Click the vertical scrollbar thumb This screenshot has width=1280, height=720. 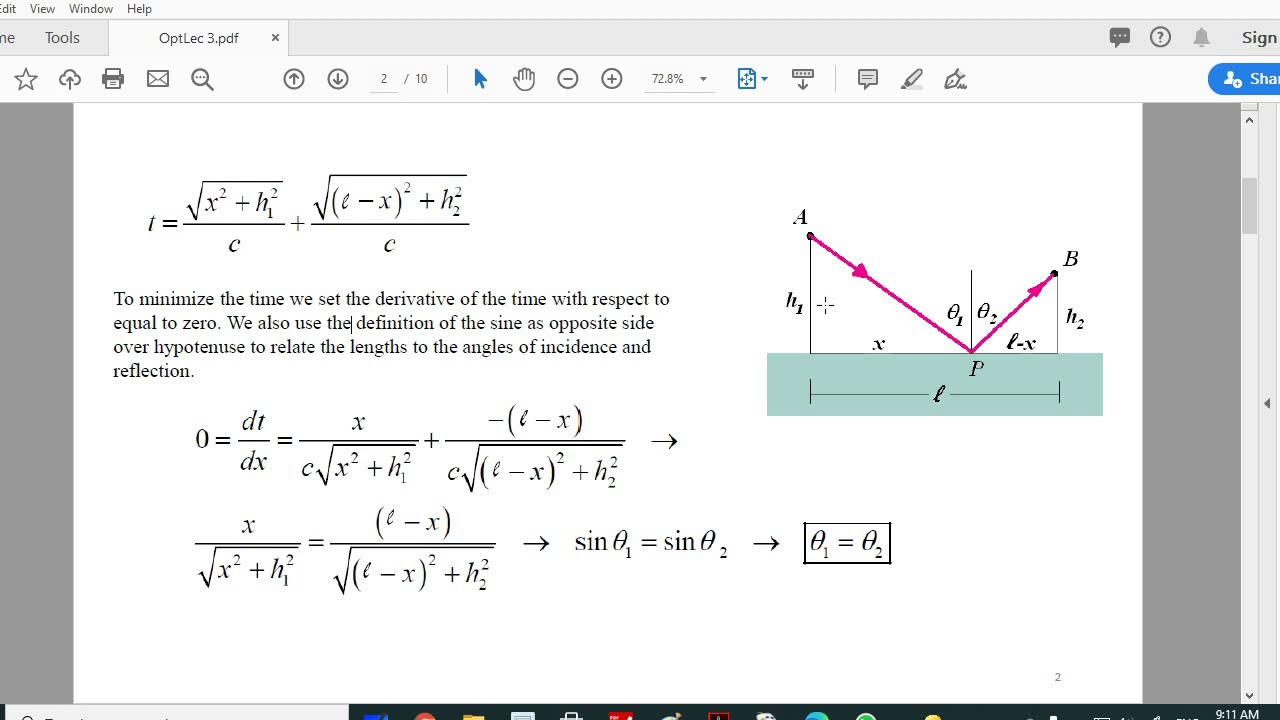(x=1249, y=205)
